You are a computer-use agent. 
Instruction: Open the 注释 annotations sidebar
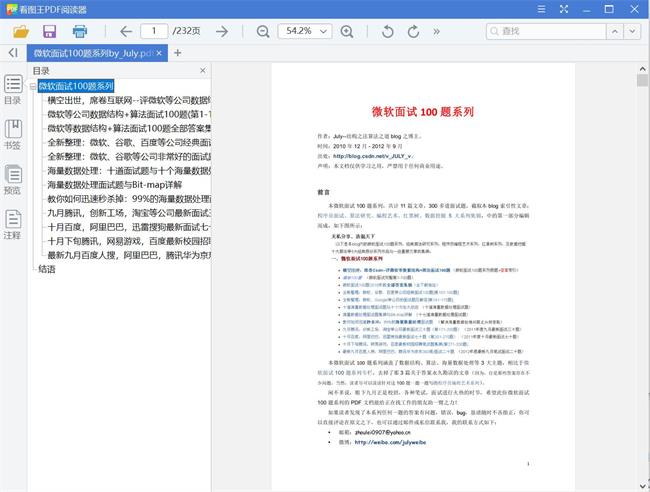13,224
